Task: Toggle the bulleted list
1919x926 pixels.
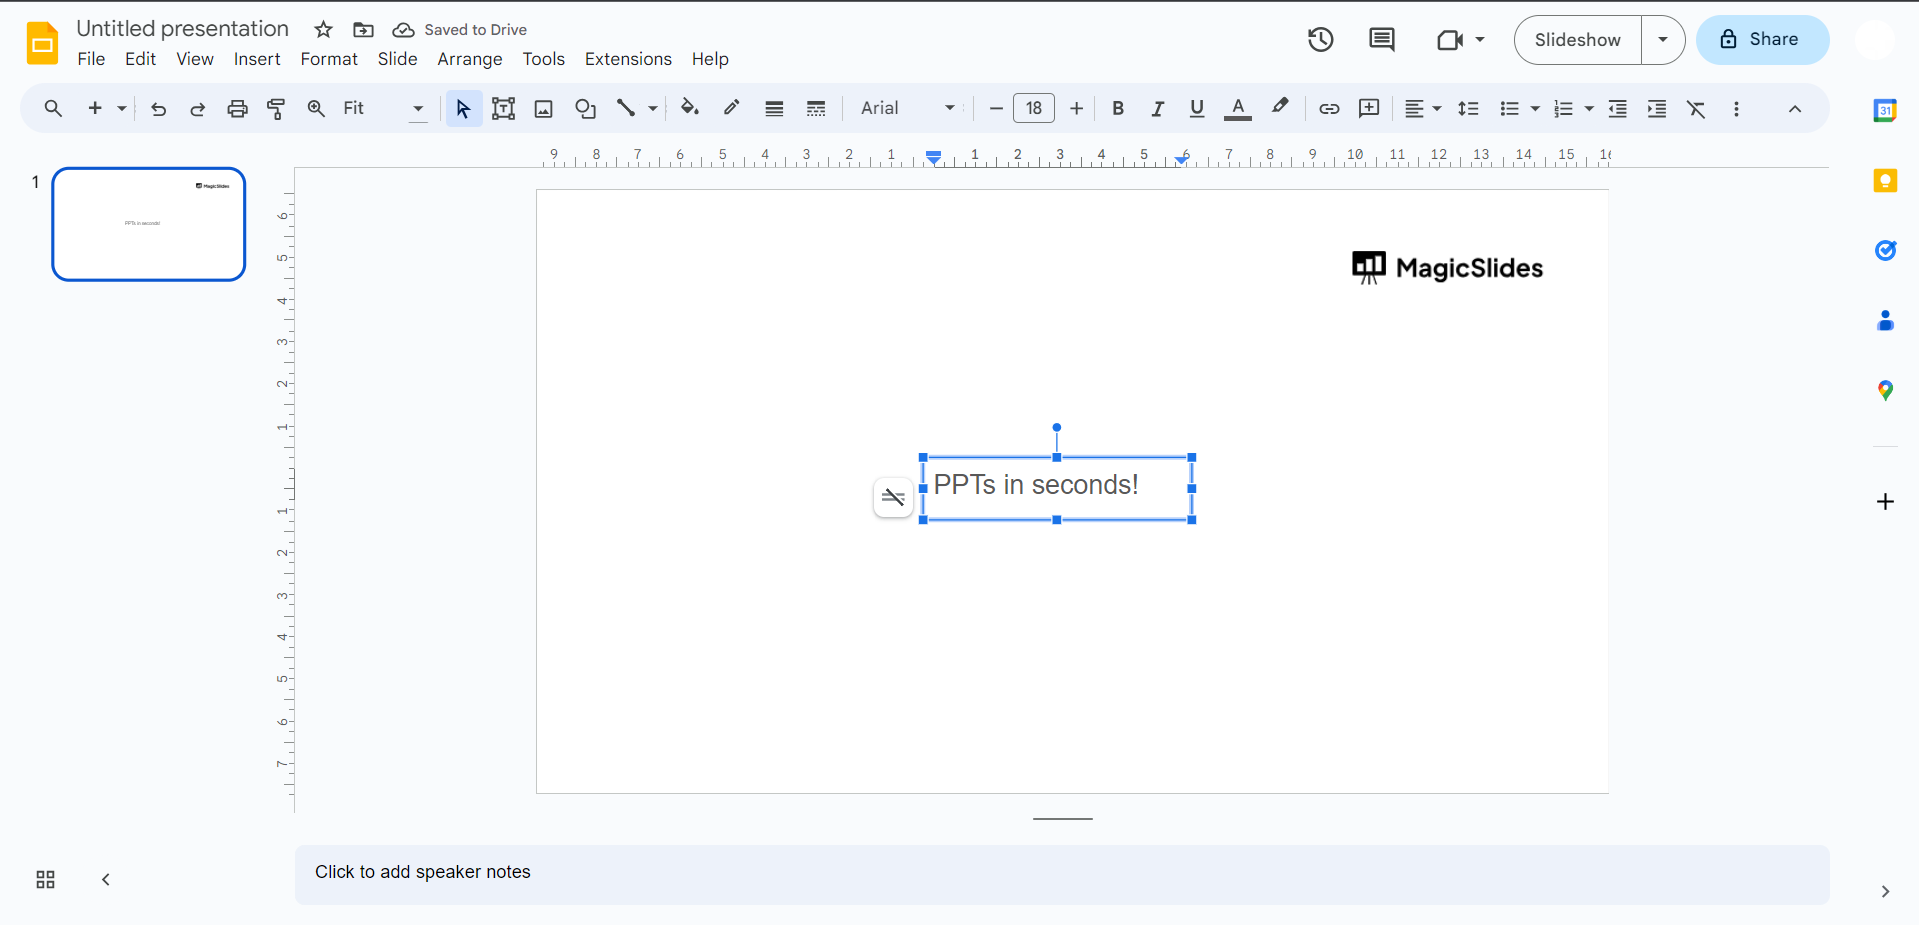Action: tap(1509, 108)
